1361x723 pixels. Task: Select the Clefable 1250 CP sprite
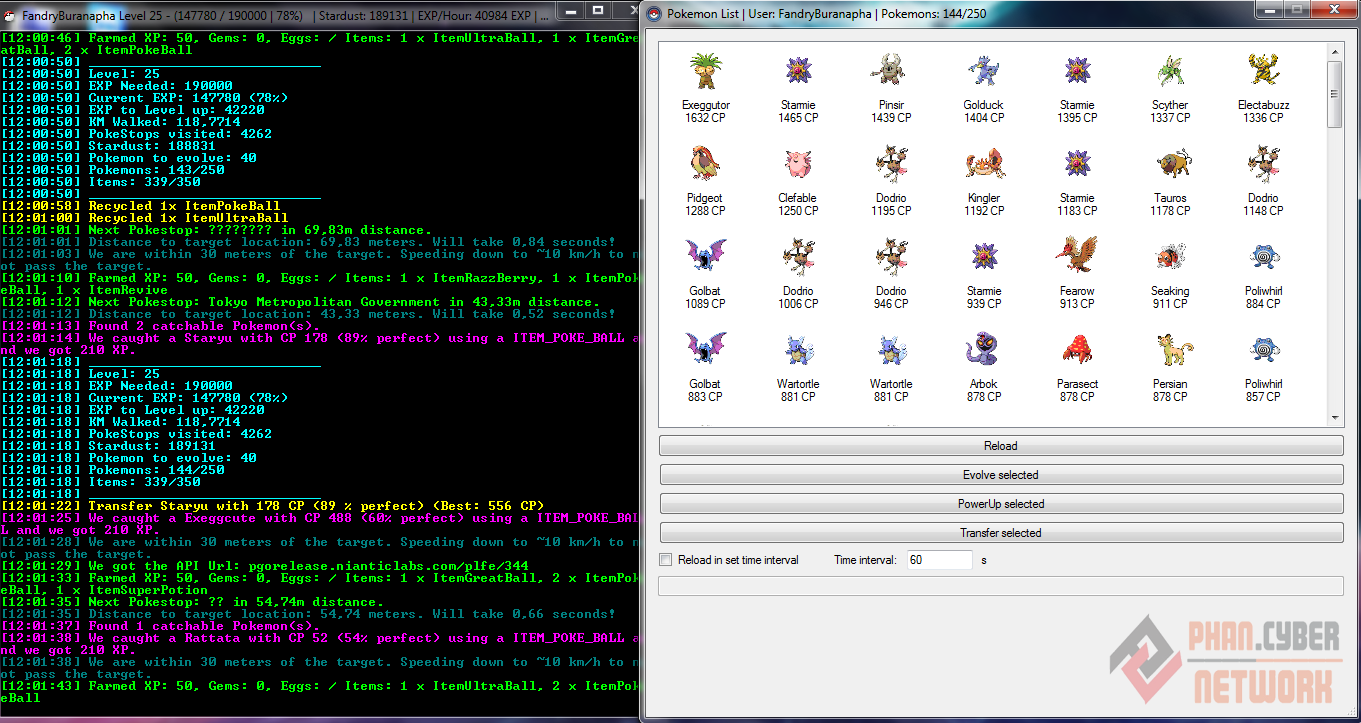798,165
